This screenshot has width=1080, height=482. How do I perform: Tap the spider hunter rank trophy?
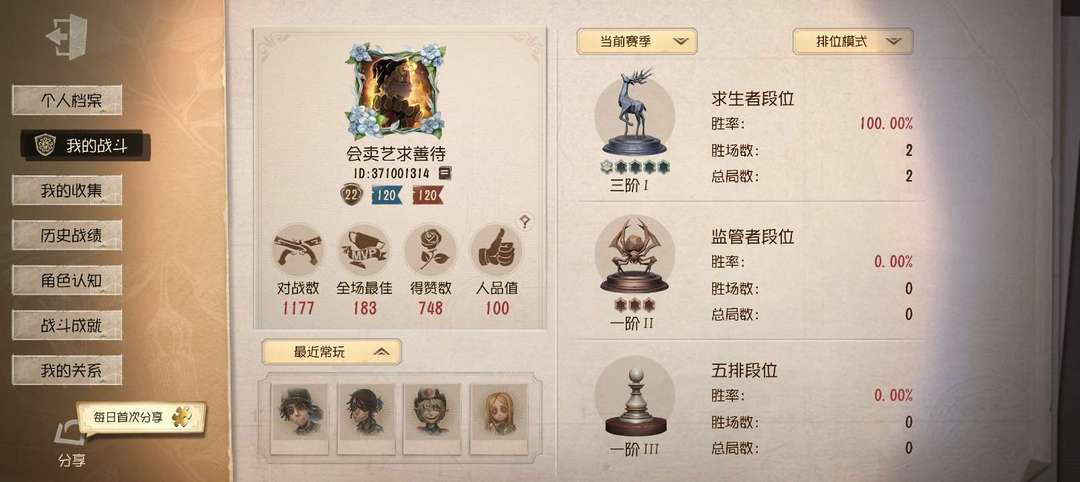[634, 255]
